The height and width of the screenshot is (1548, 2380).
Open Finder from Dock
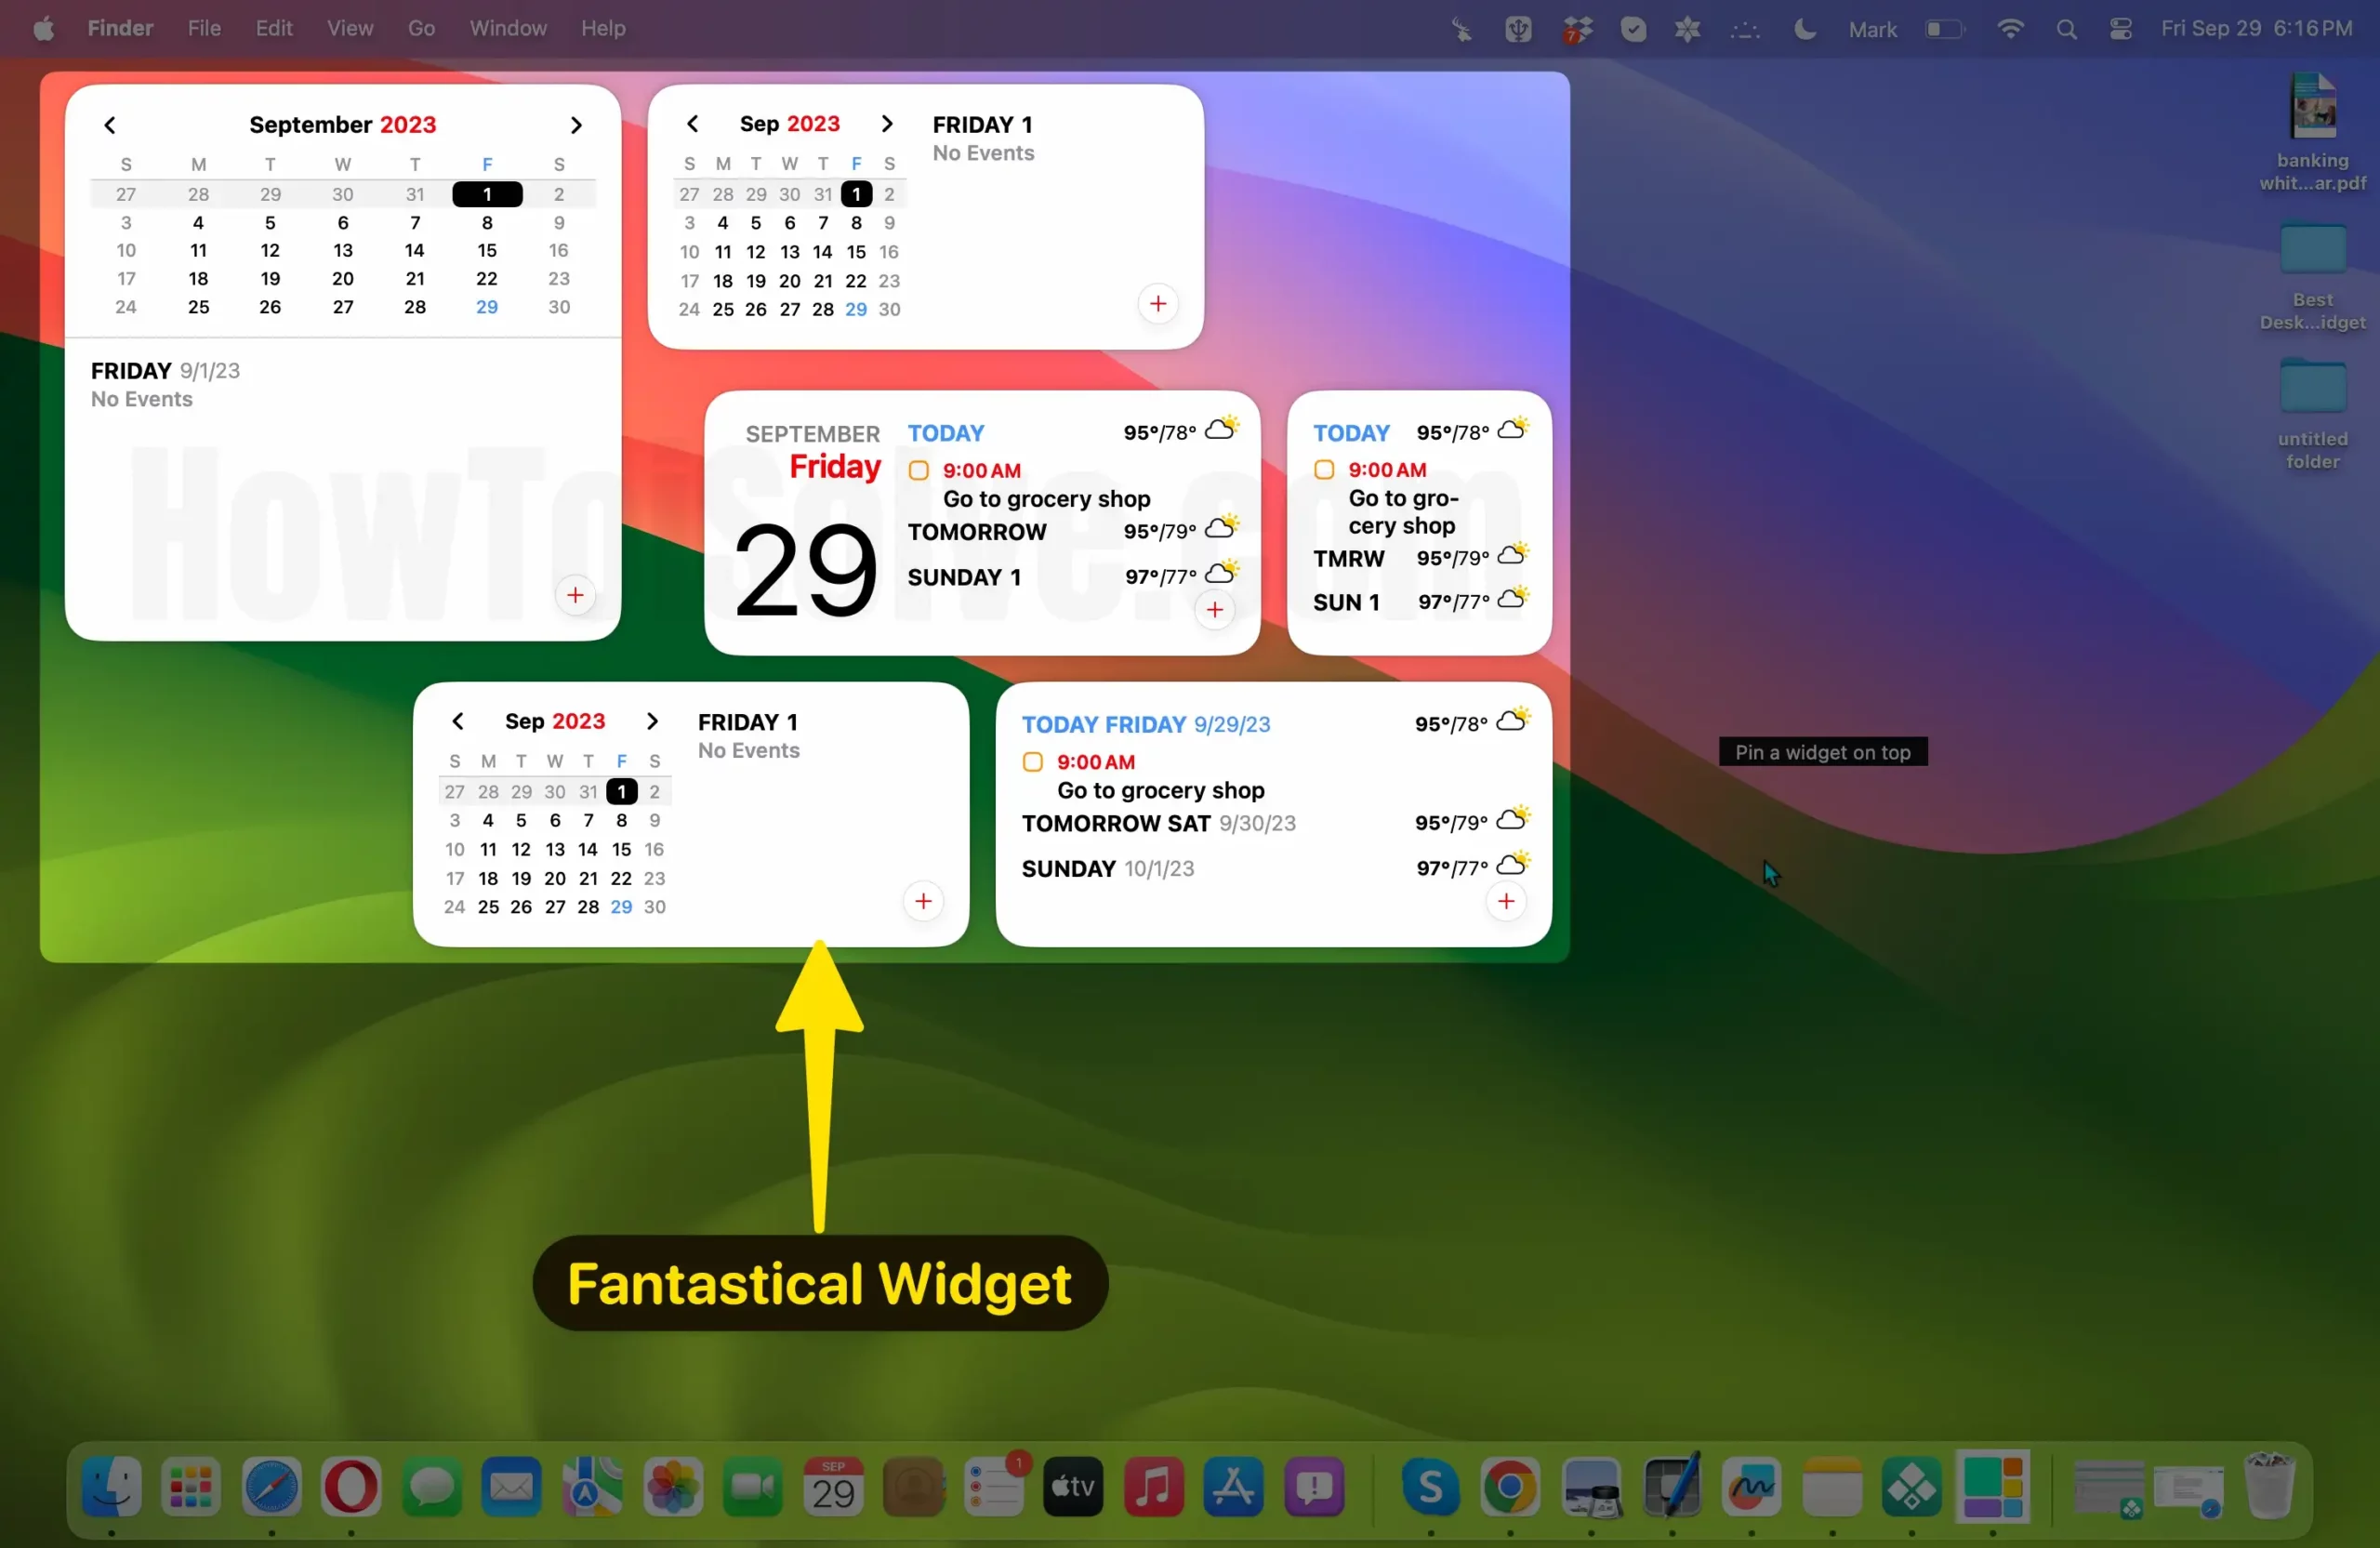111,1487
